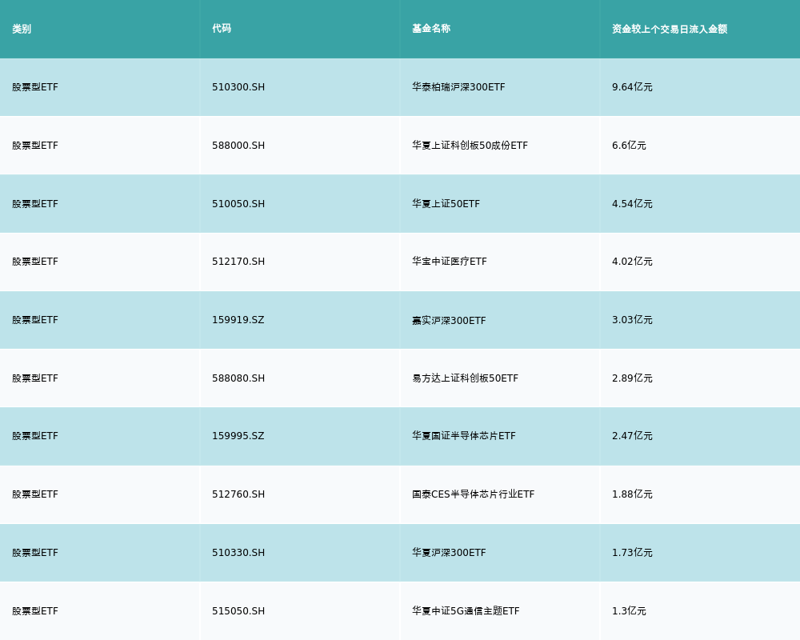Screen dimensions: 800x640
Task: Click the 基金名称 column header
Action: pyautogui.click(x=431, y=29)
